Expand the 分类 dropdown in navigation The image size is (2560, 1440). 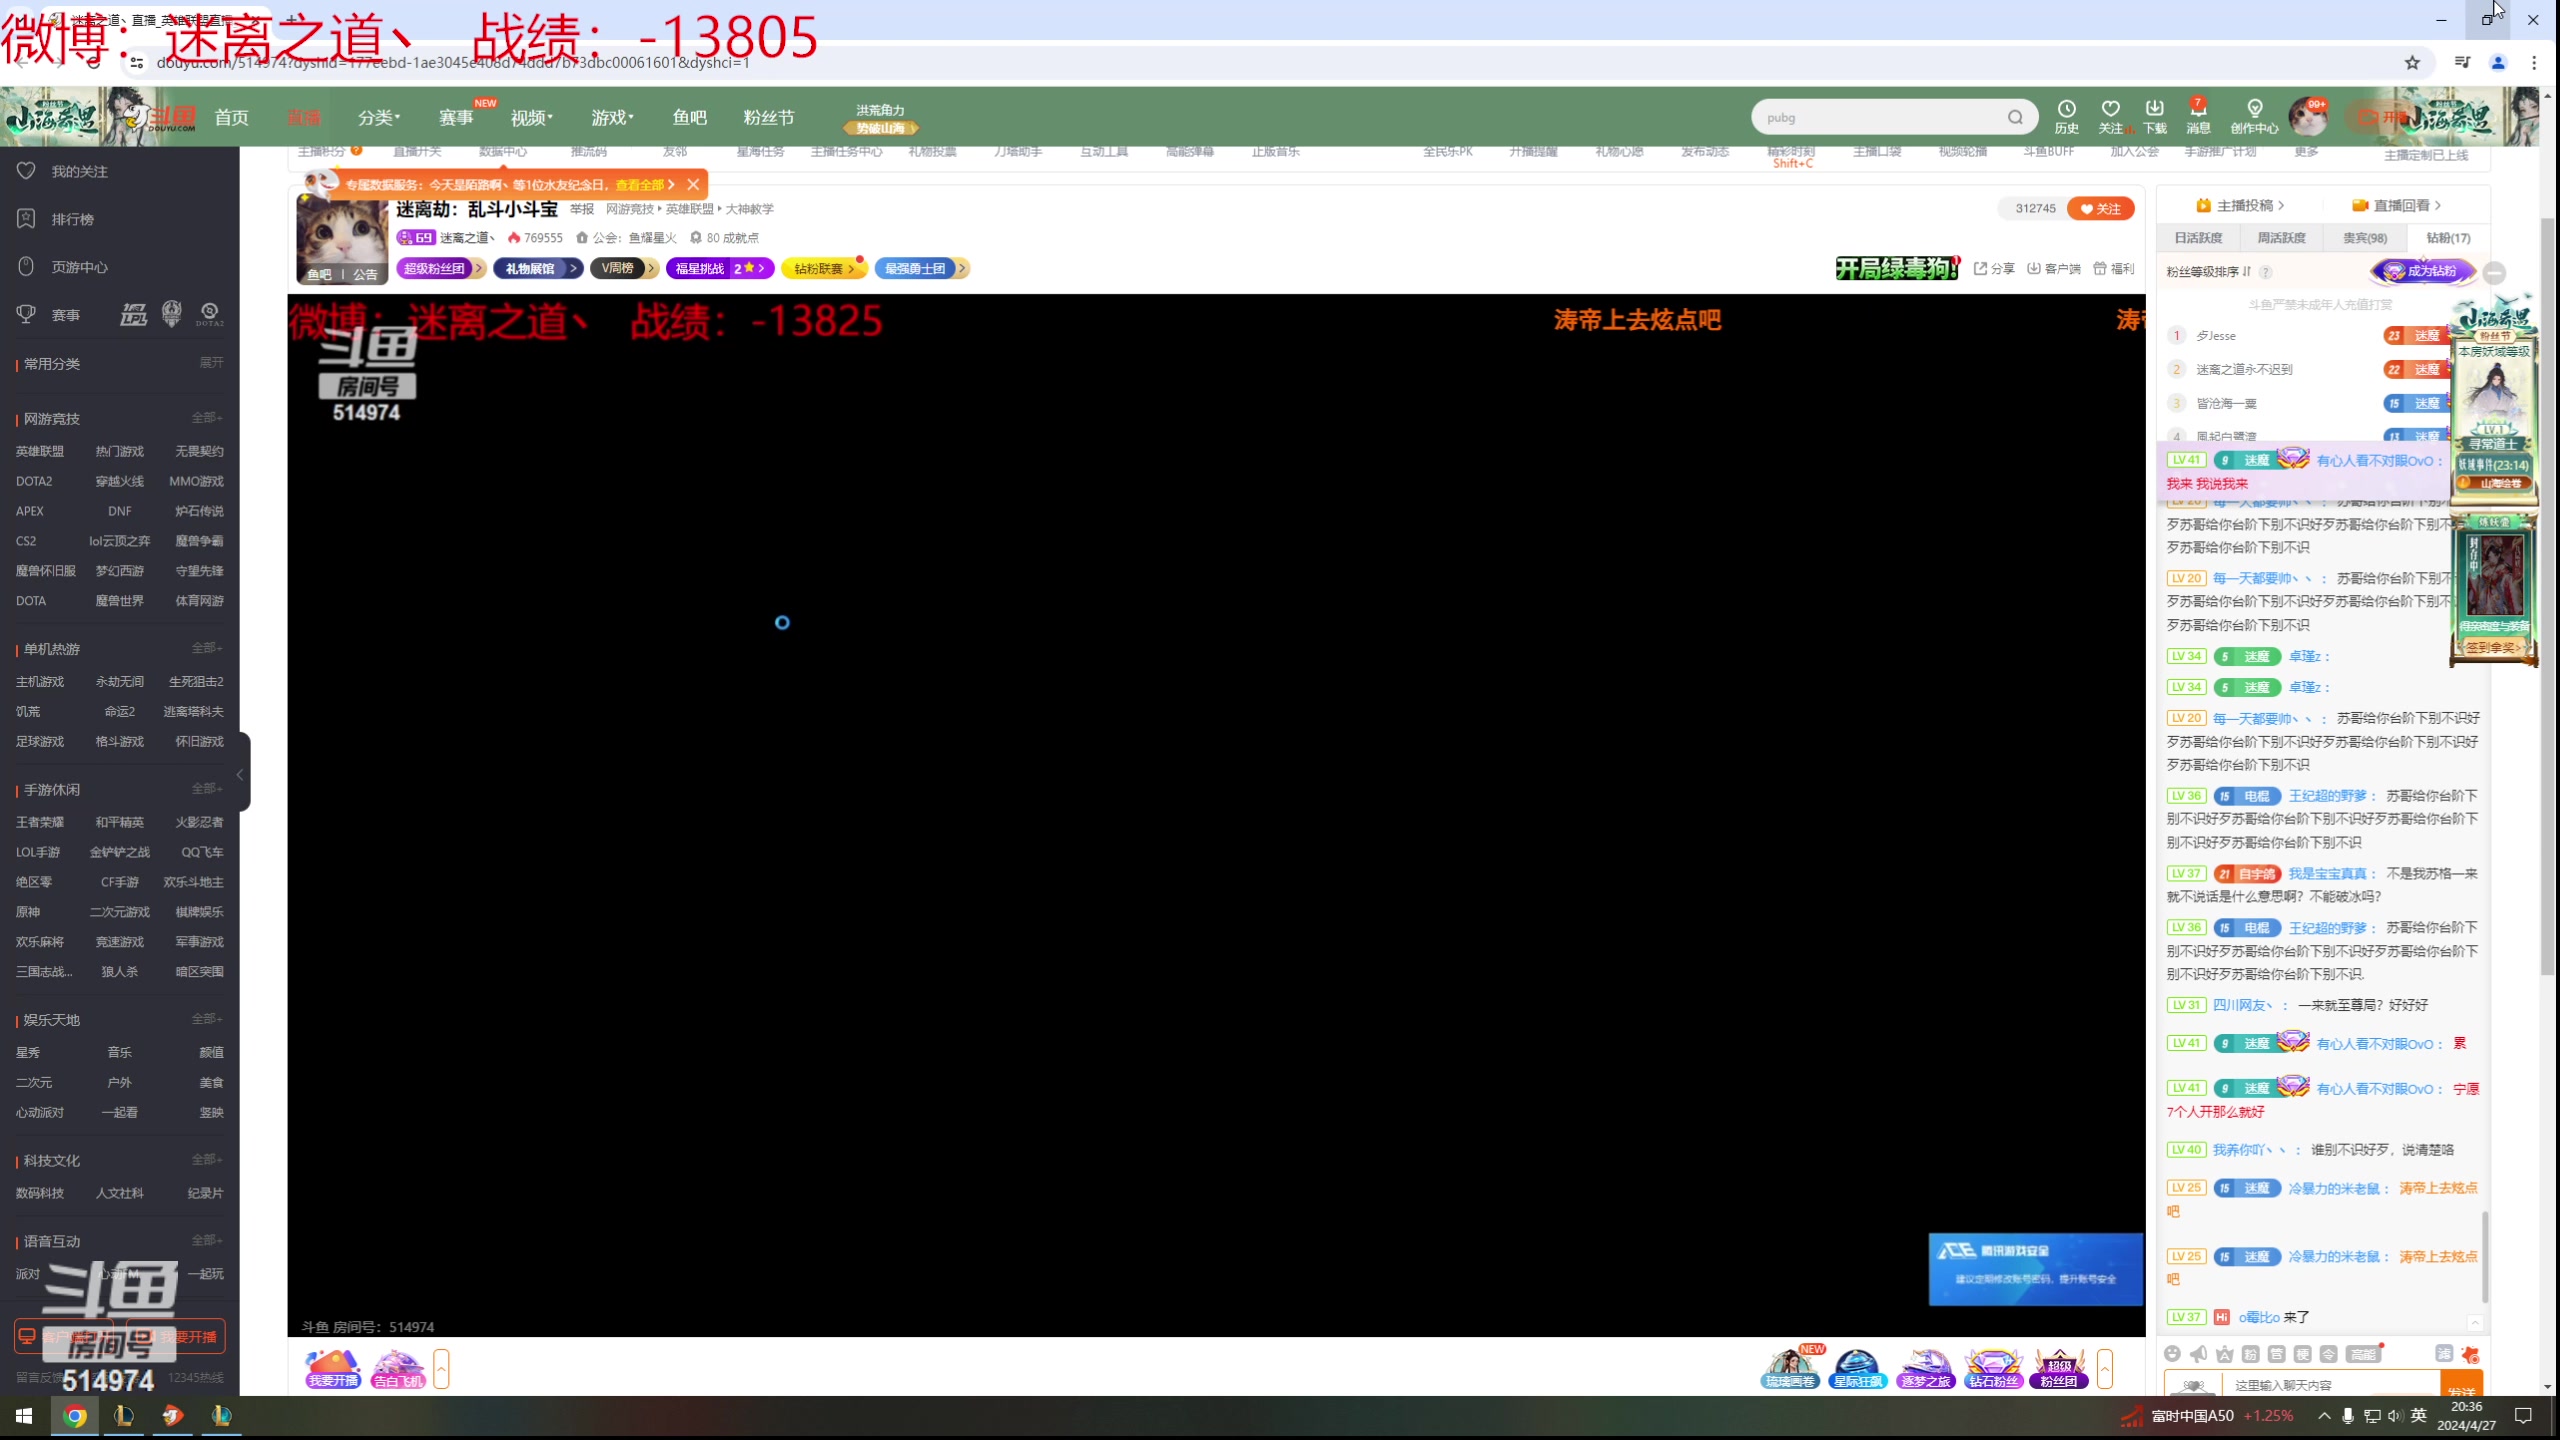379,117
